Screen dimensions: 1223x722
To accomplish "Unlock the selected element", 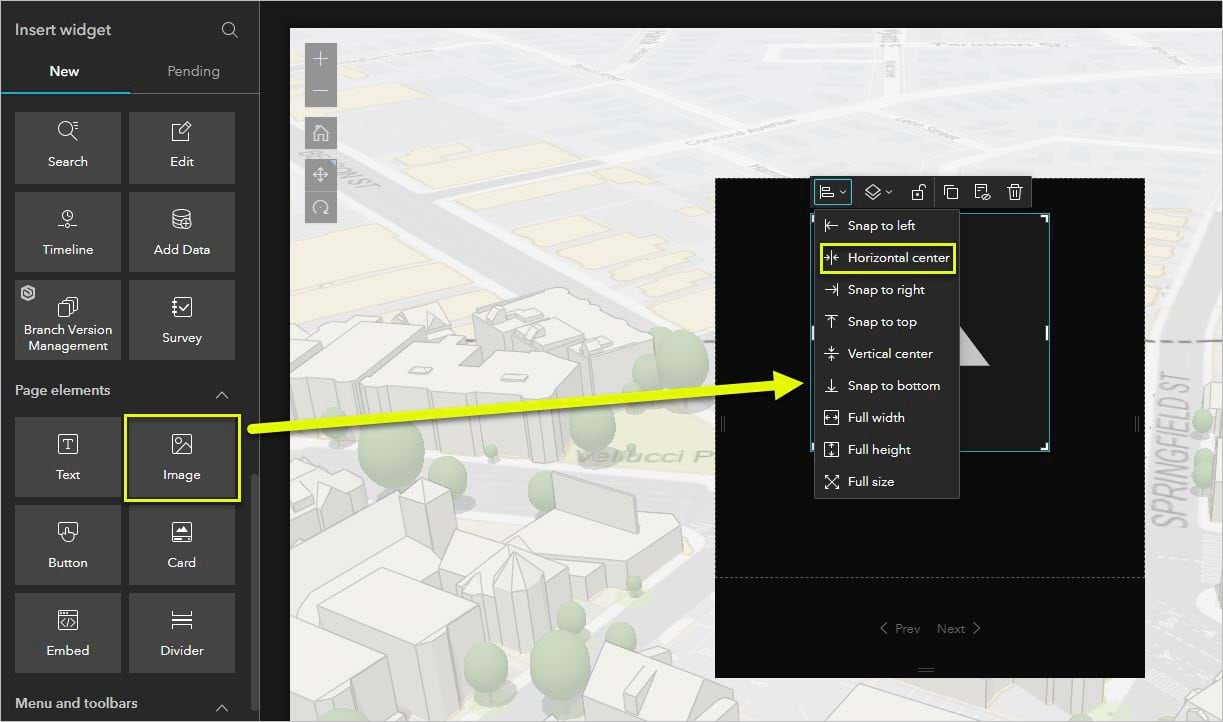I will click(x=919, y=192).
